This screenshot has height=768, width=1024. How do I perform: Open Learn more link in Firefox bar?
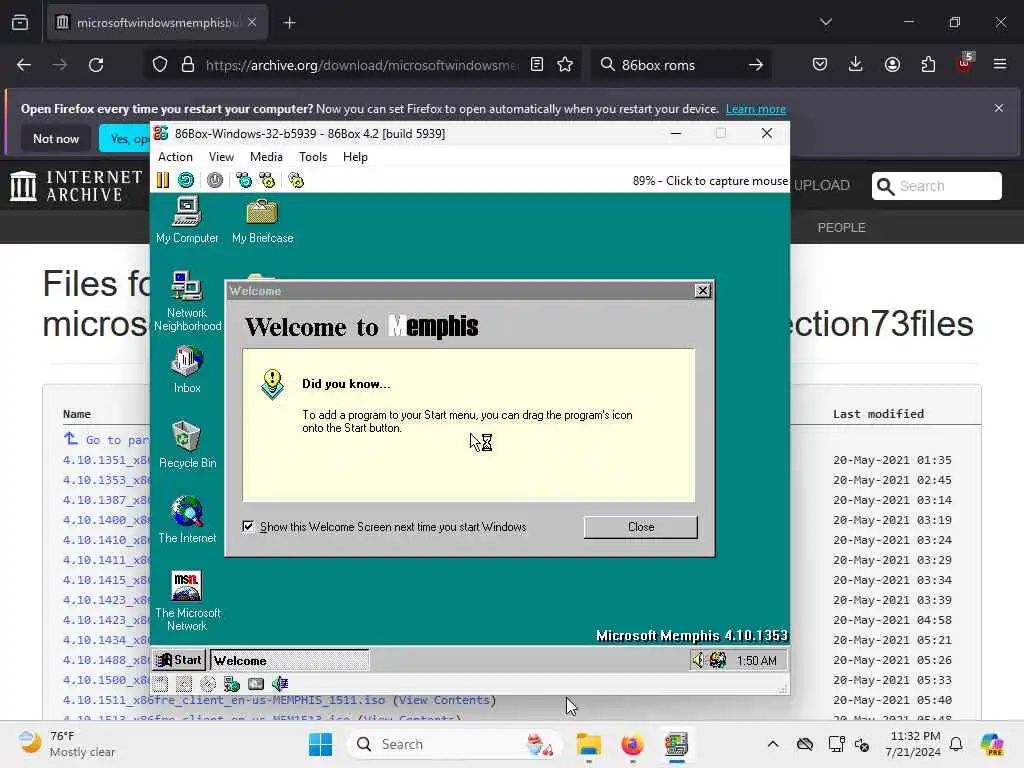pyautogui.click(x=756, y=109)
